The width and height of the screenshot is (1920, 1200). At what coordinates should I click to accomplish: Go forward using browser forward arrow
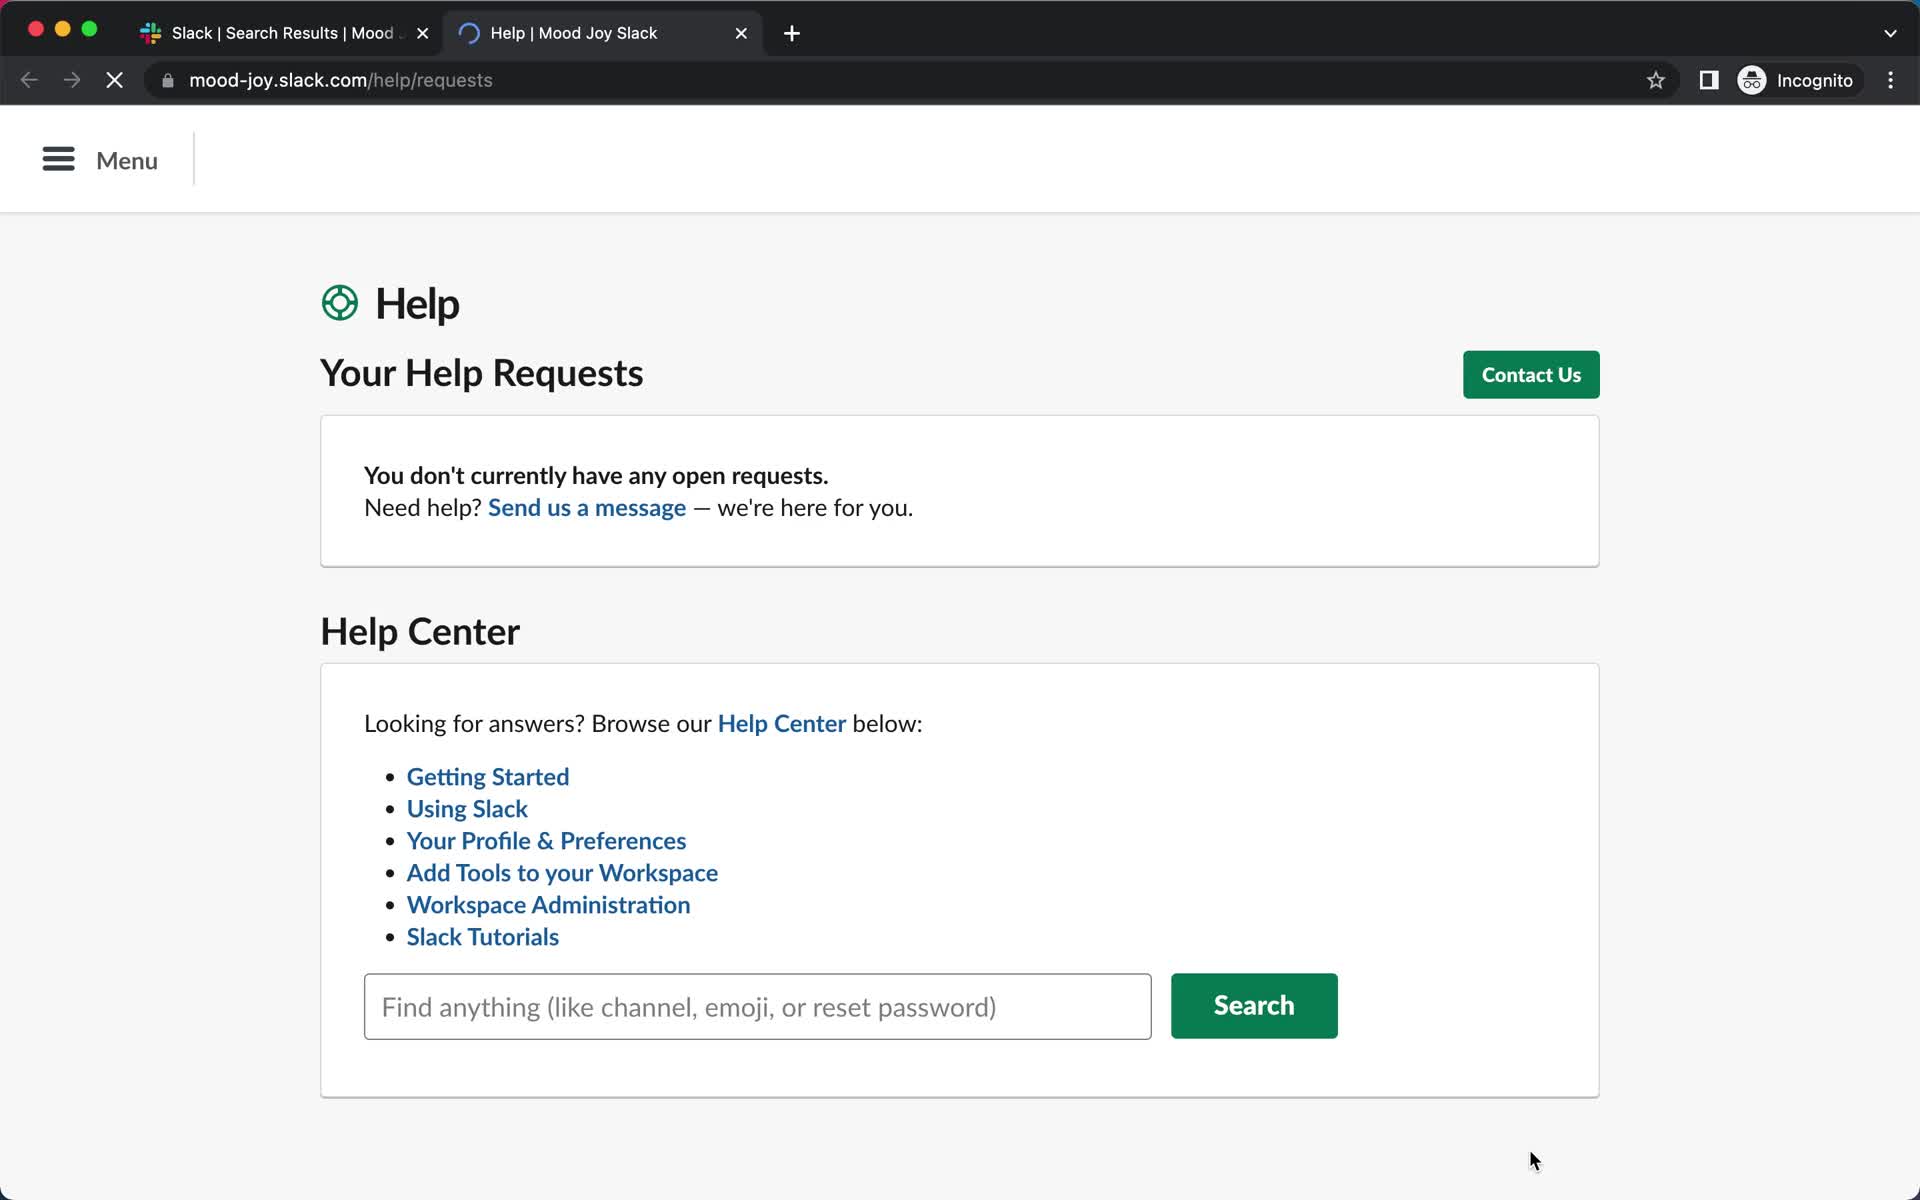click(72, 80)
